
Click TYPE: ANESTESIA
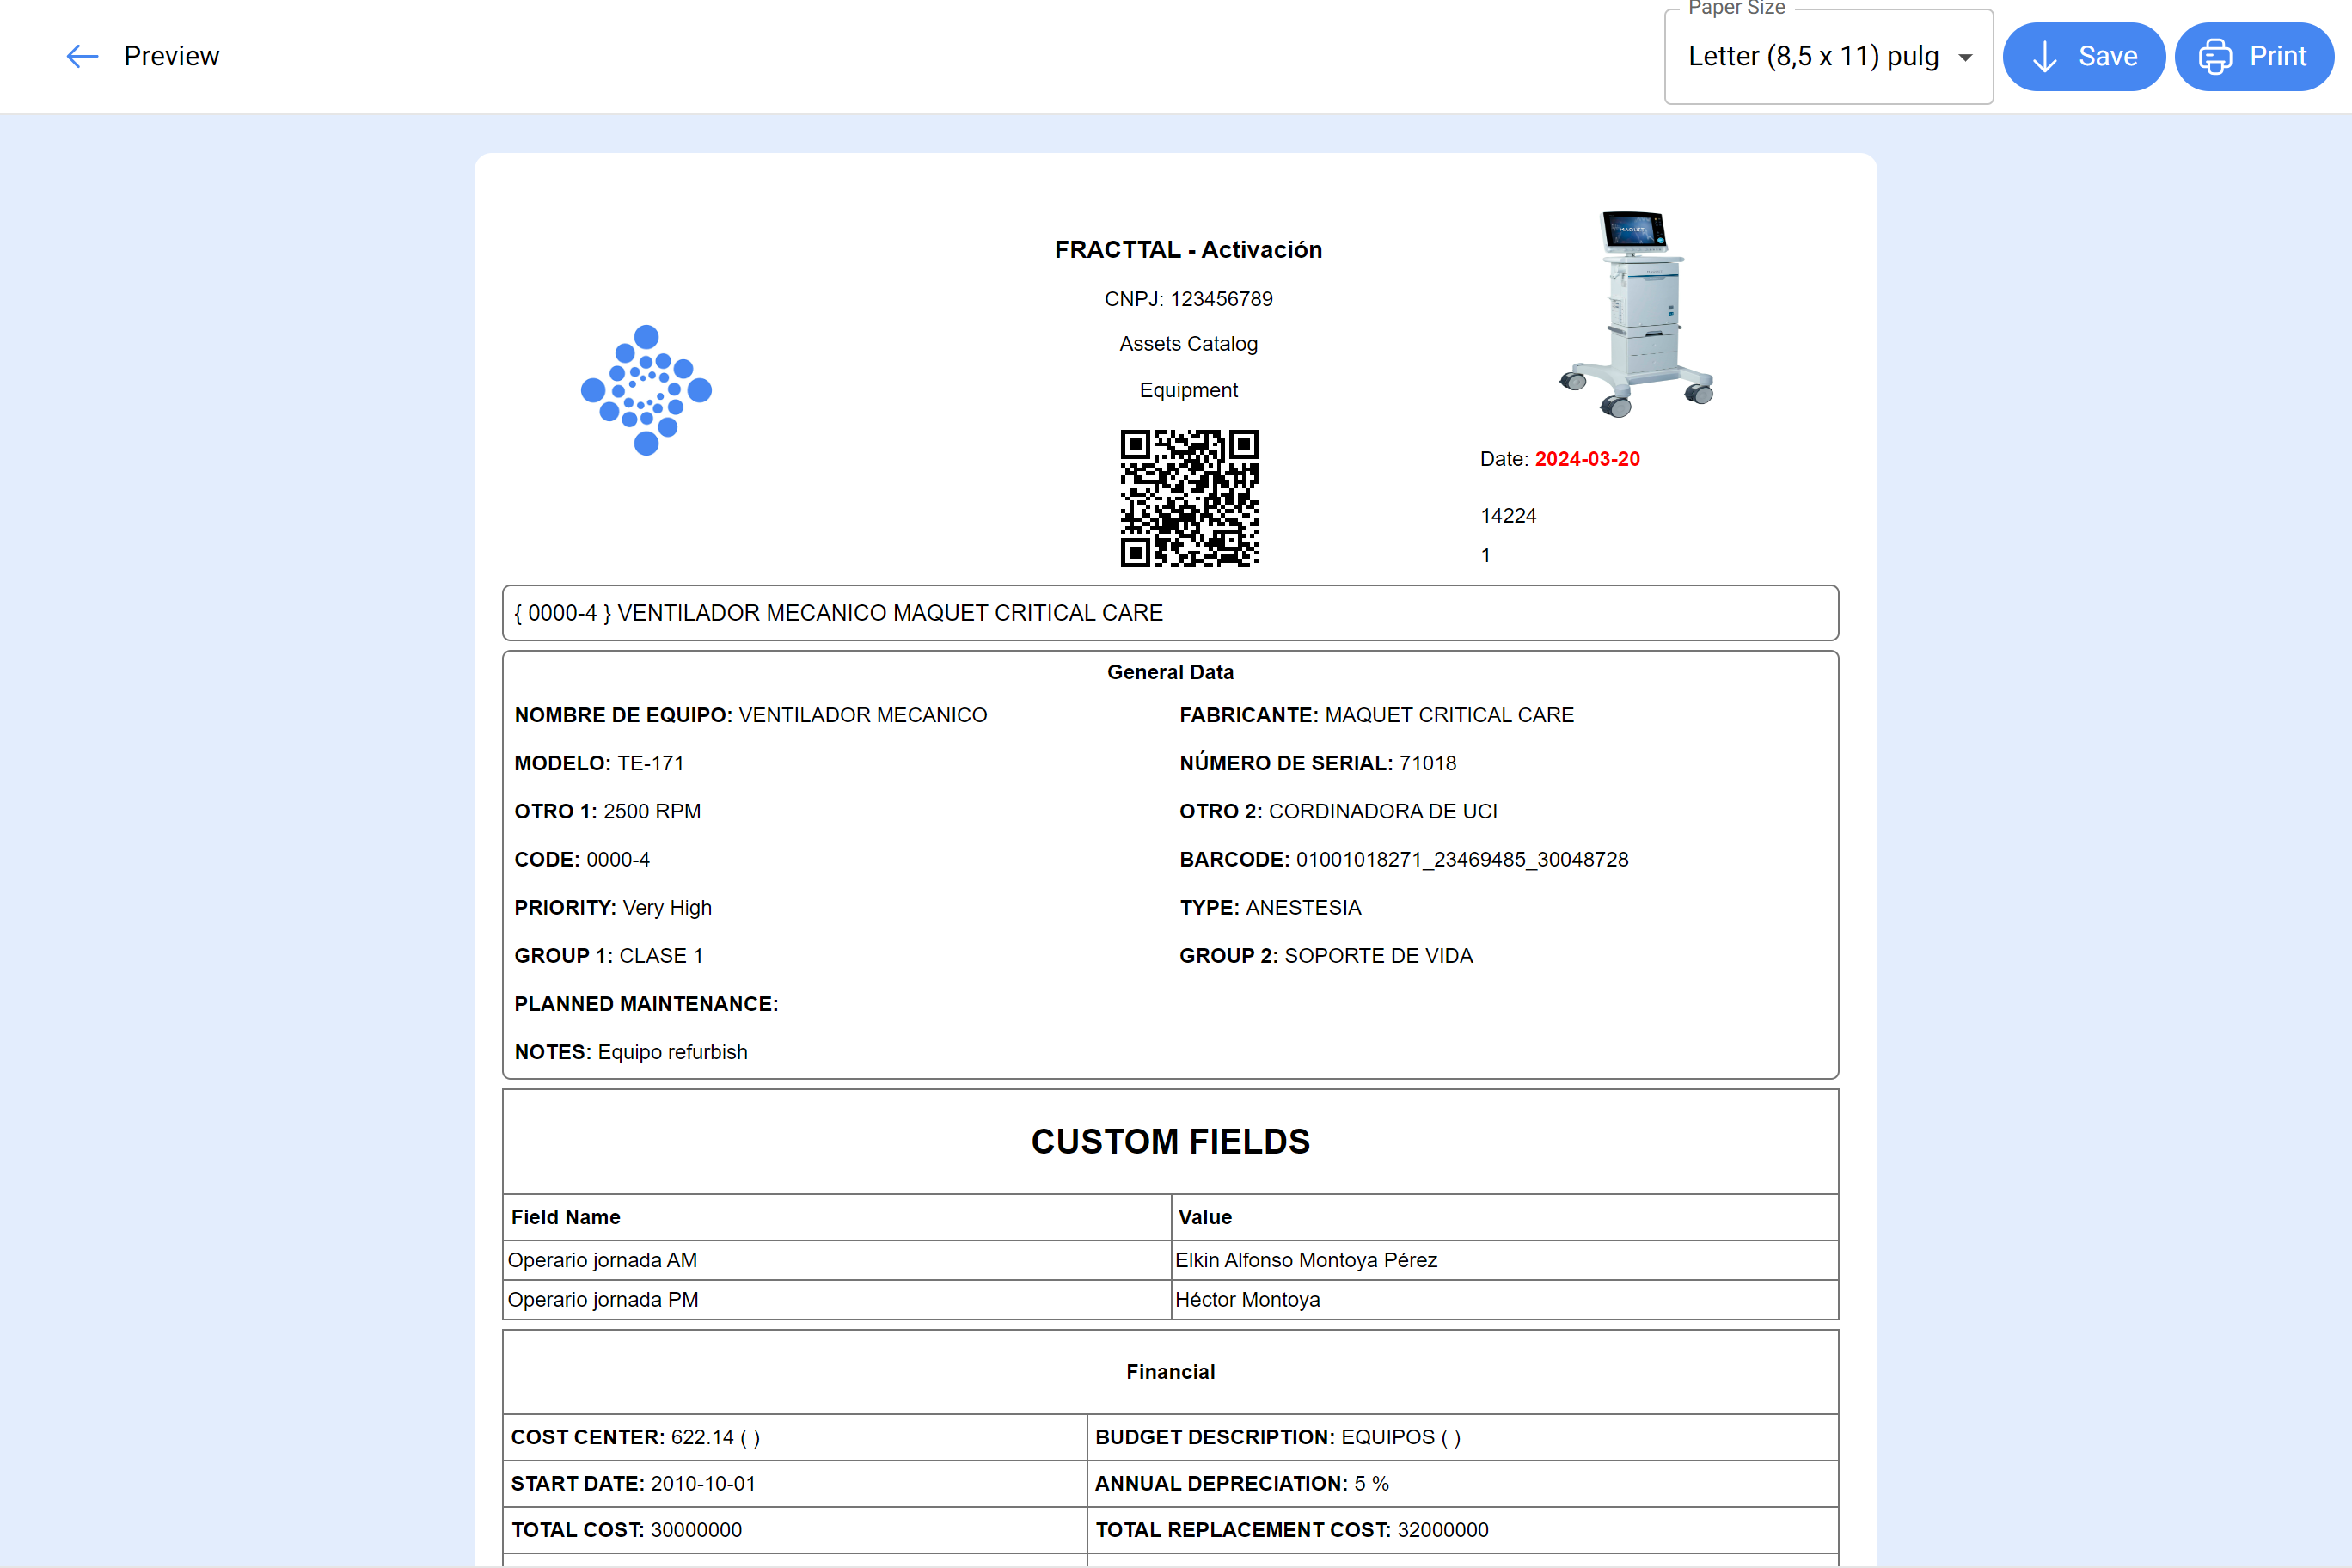1270,907
